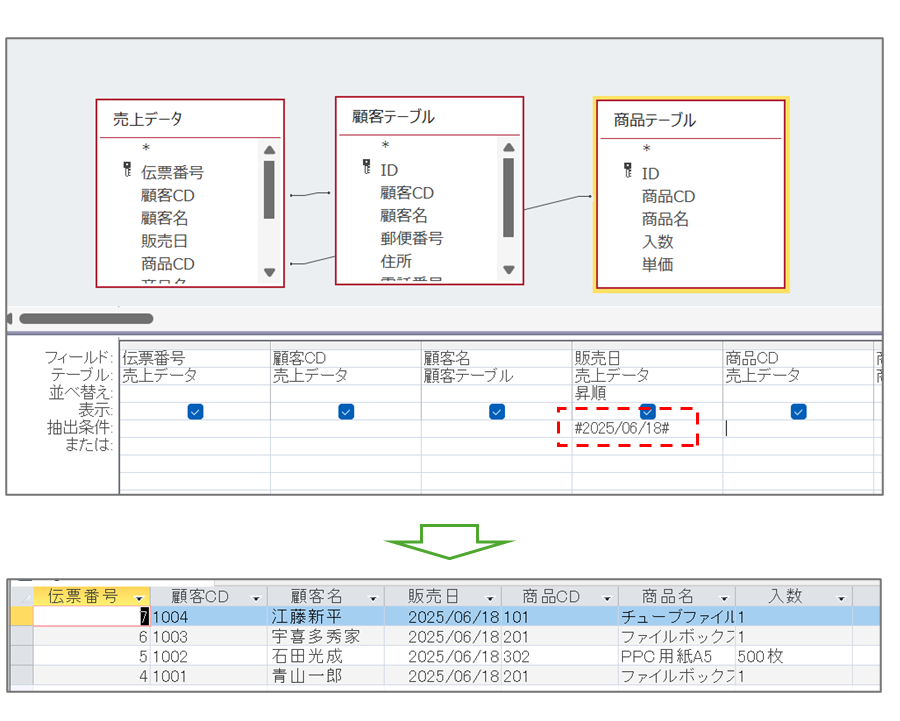The width and height of the screenshot is (900, 721).
Task: Select the 商品テーブル title bar
Action: tap(692, 120)
